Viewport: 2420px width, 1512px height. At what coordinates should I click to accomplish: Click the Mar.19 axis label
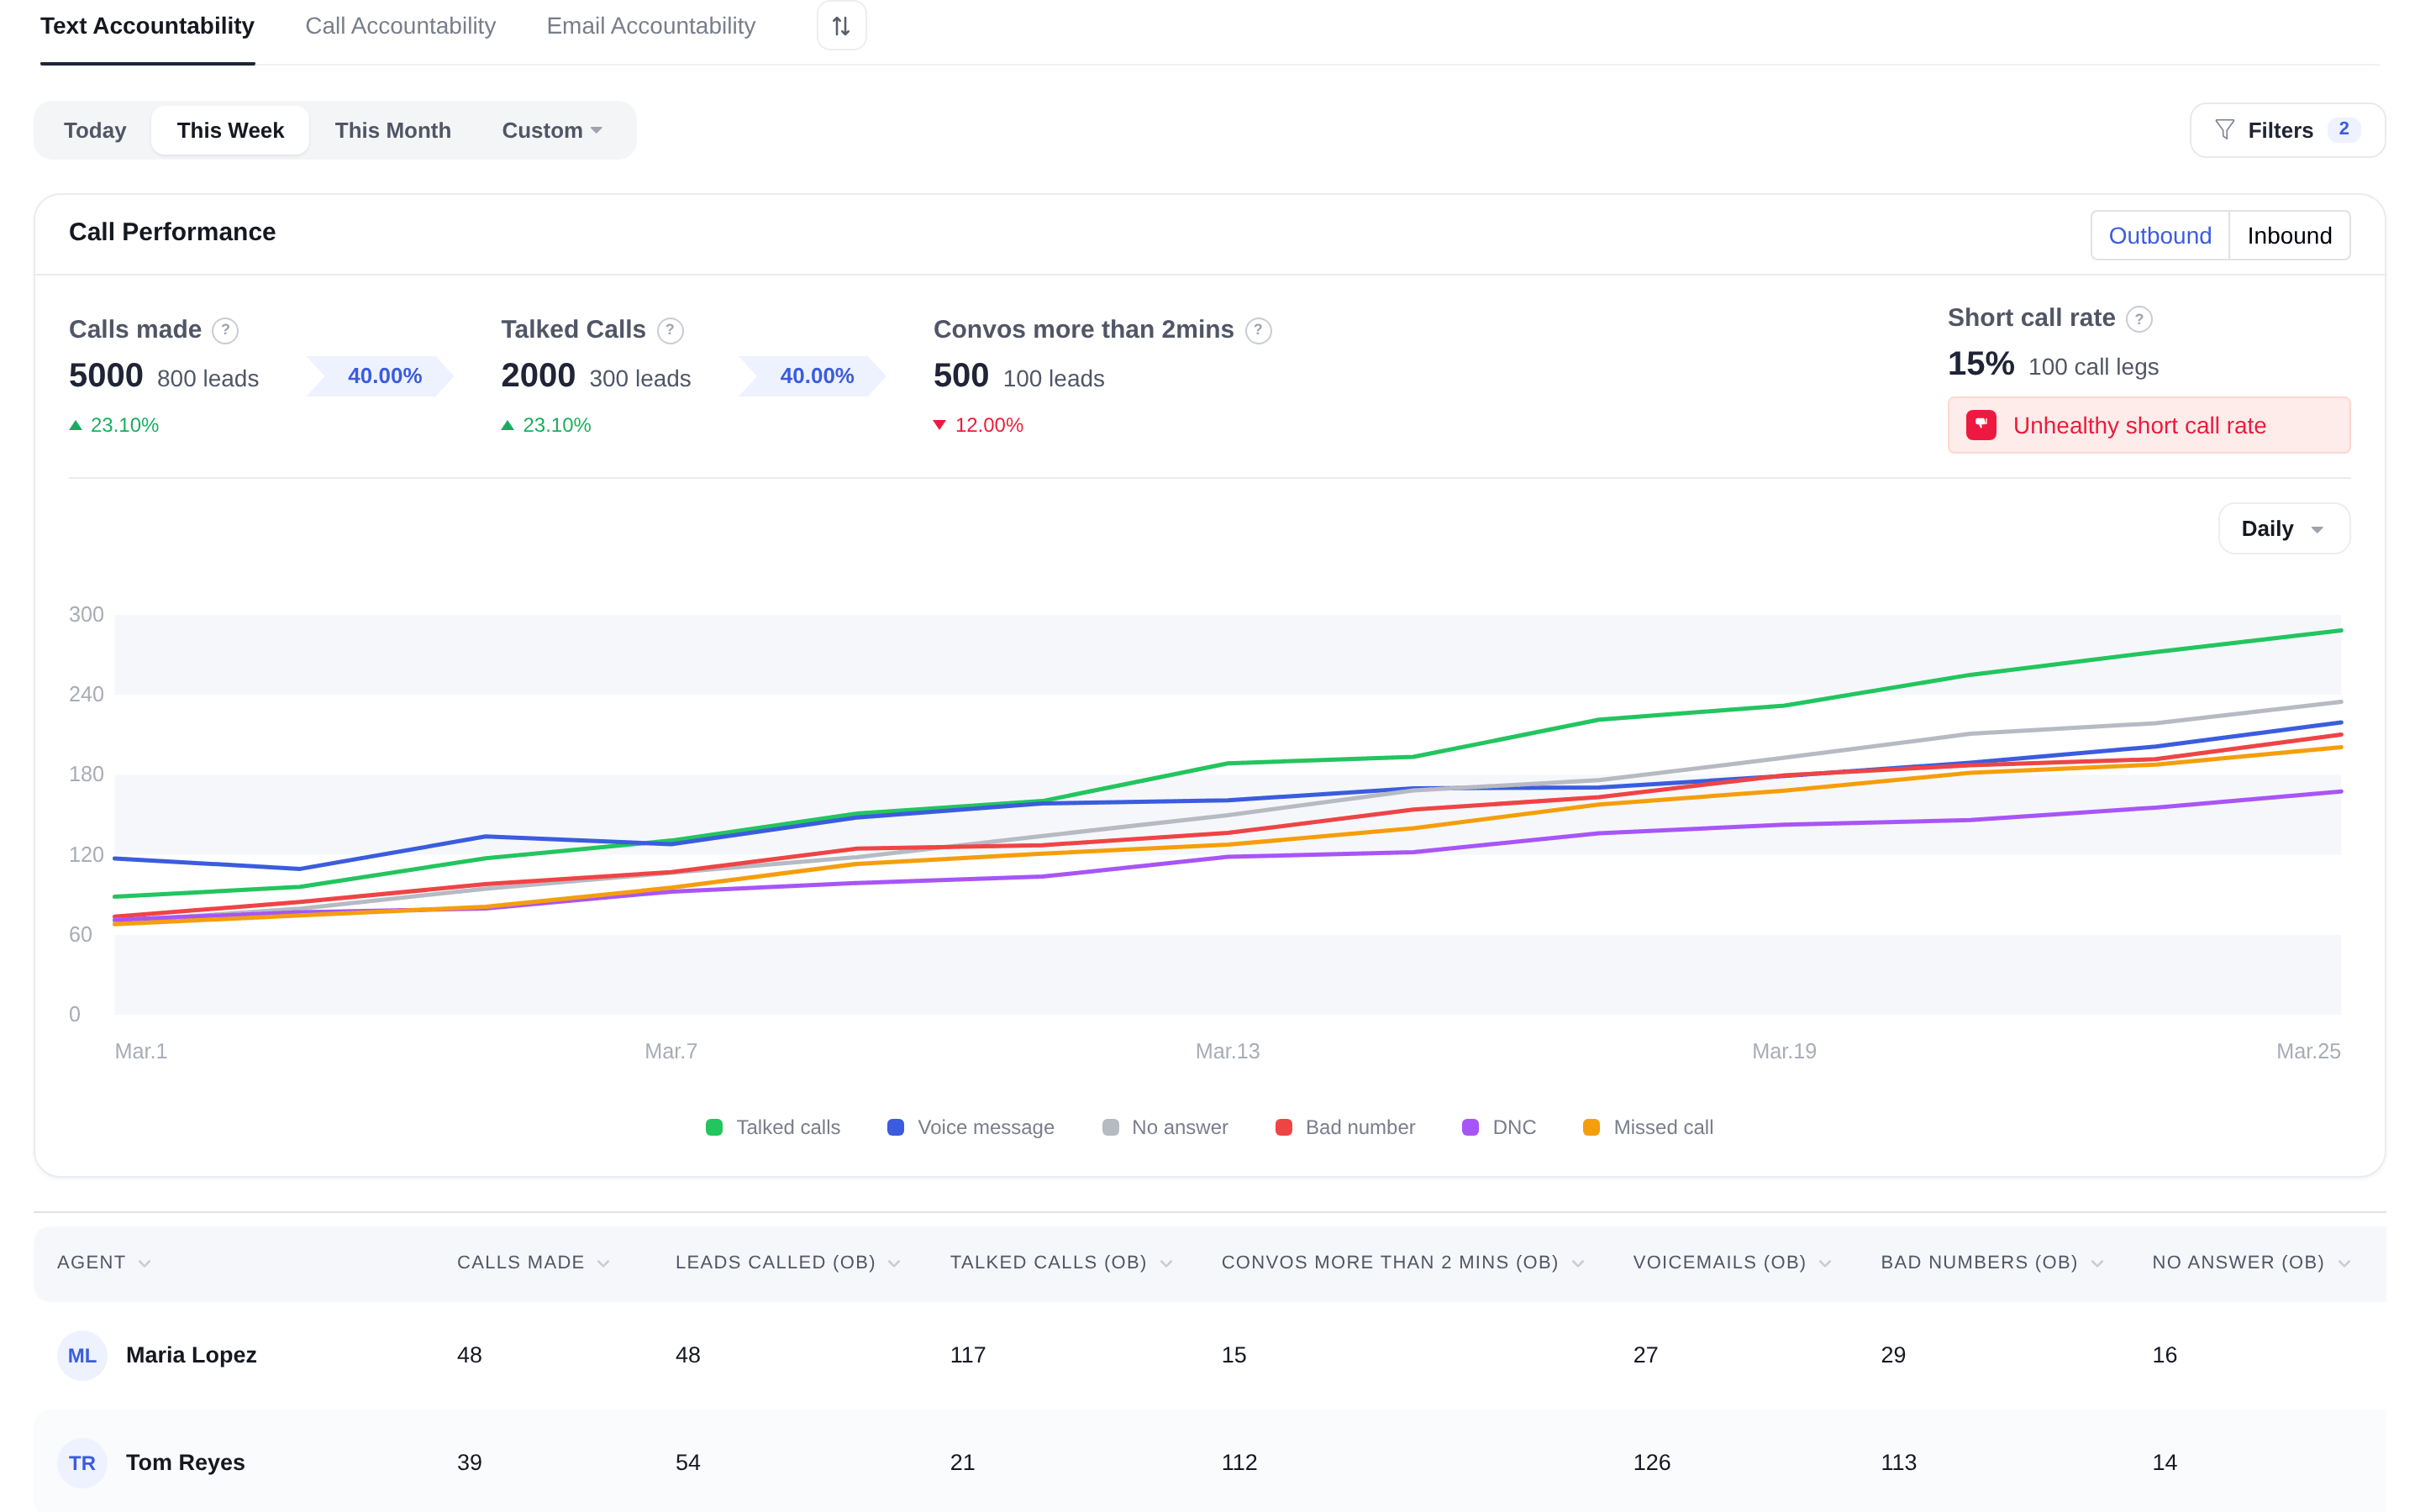(1783, 1051)
